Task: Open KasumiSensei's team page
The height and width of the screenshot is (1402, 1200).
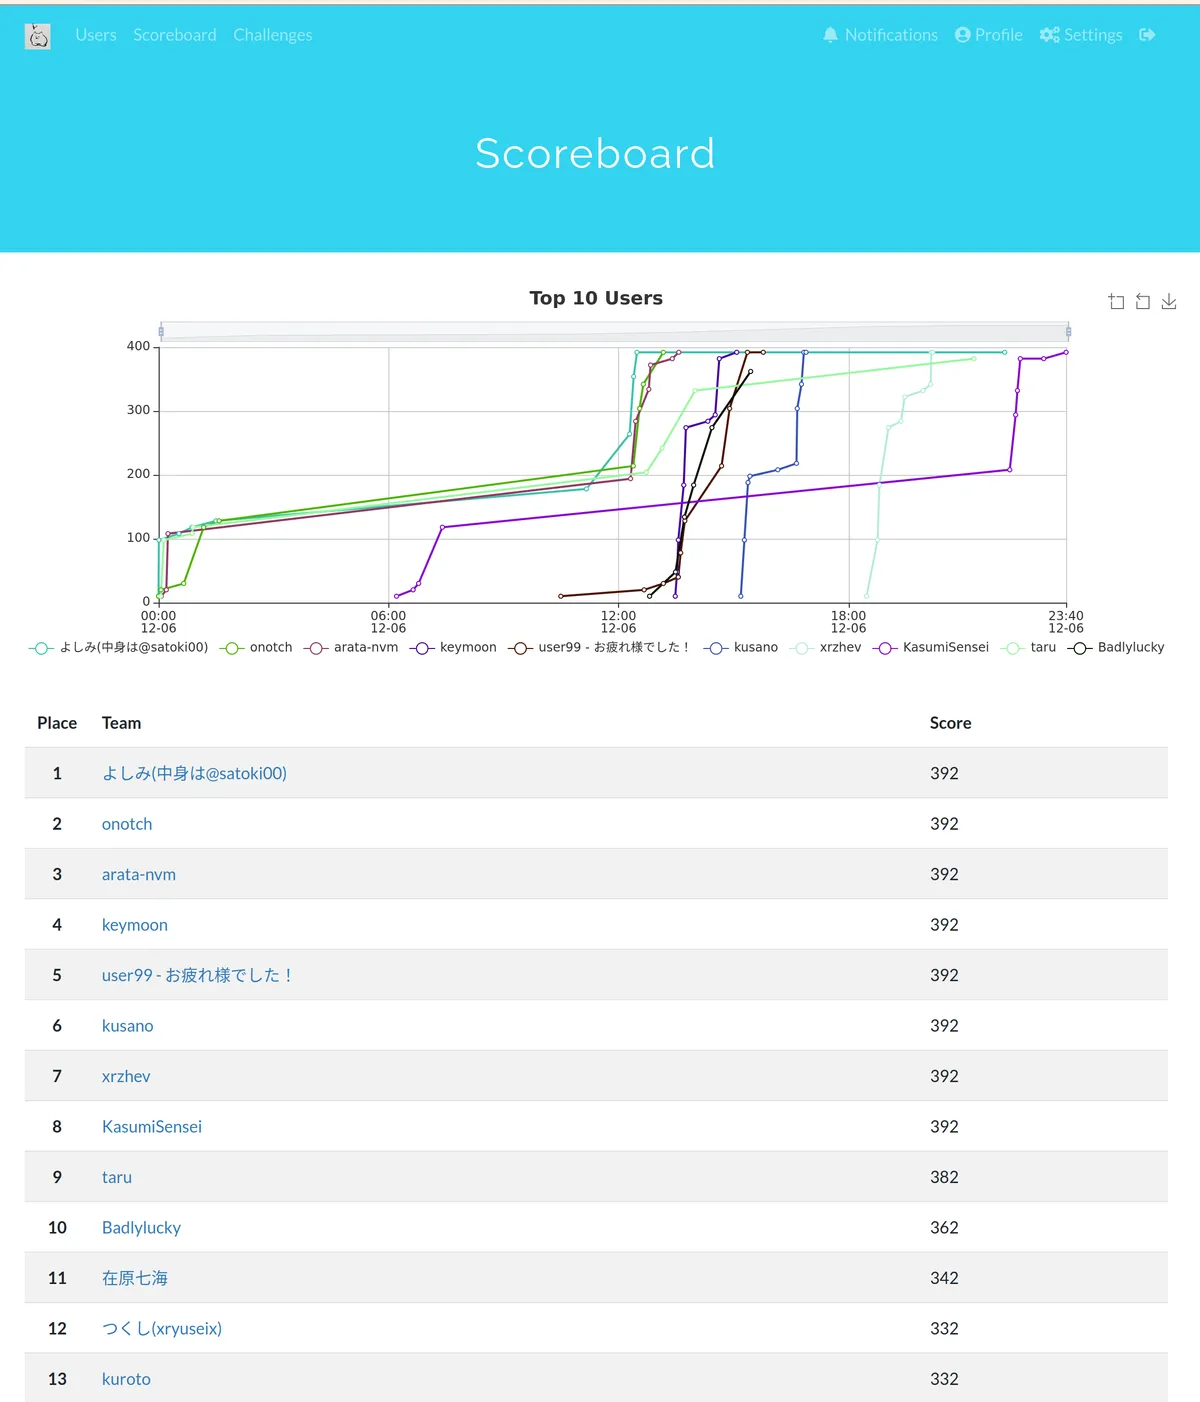Action: [152, 1127]
